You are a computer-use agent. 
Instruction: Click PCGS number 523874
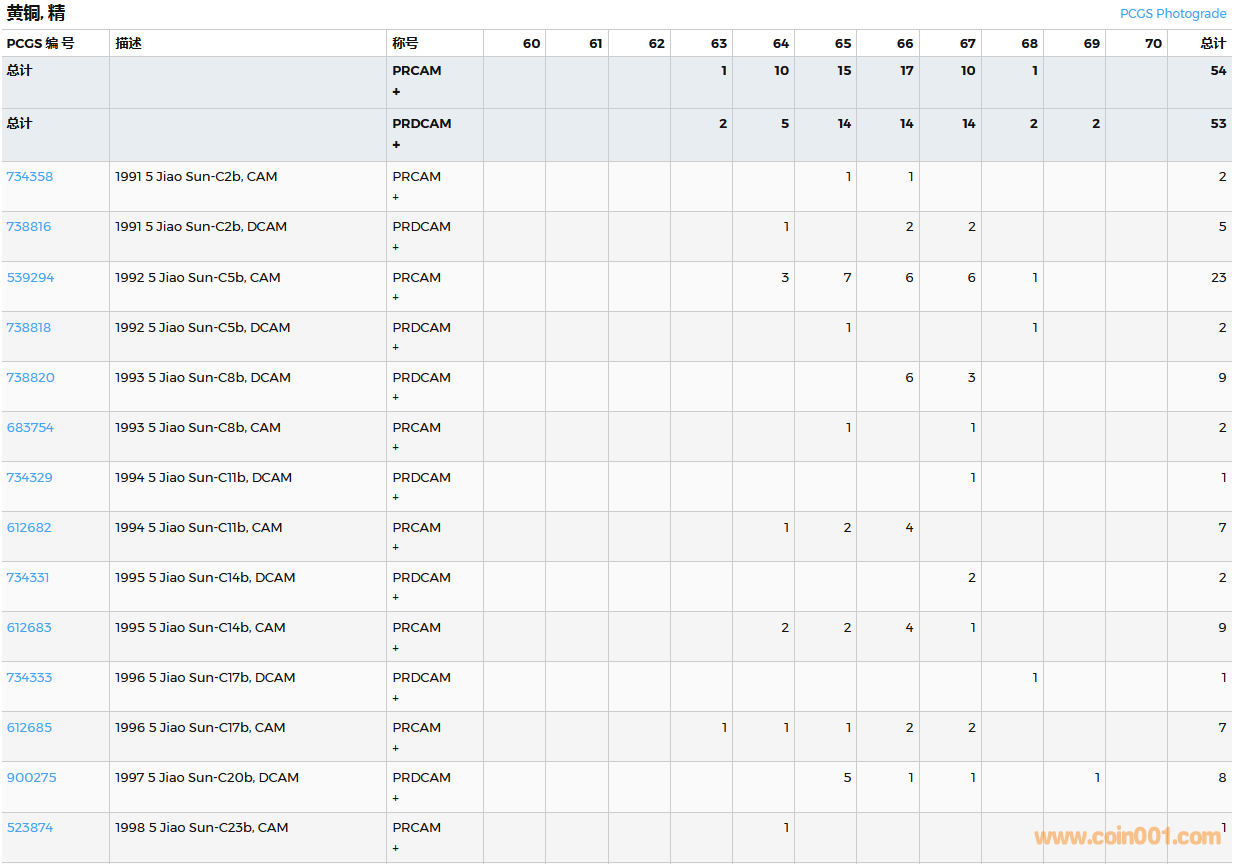point(30,828)
